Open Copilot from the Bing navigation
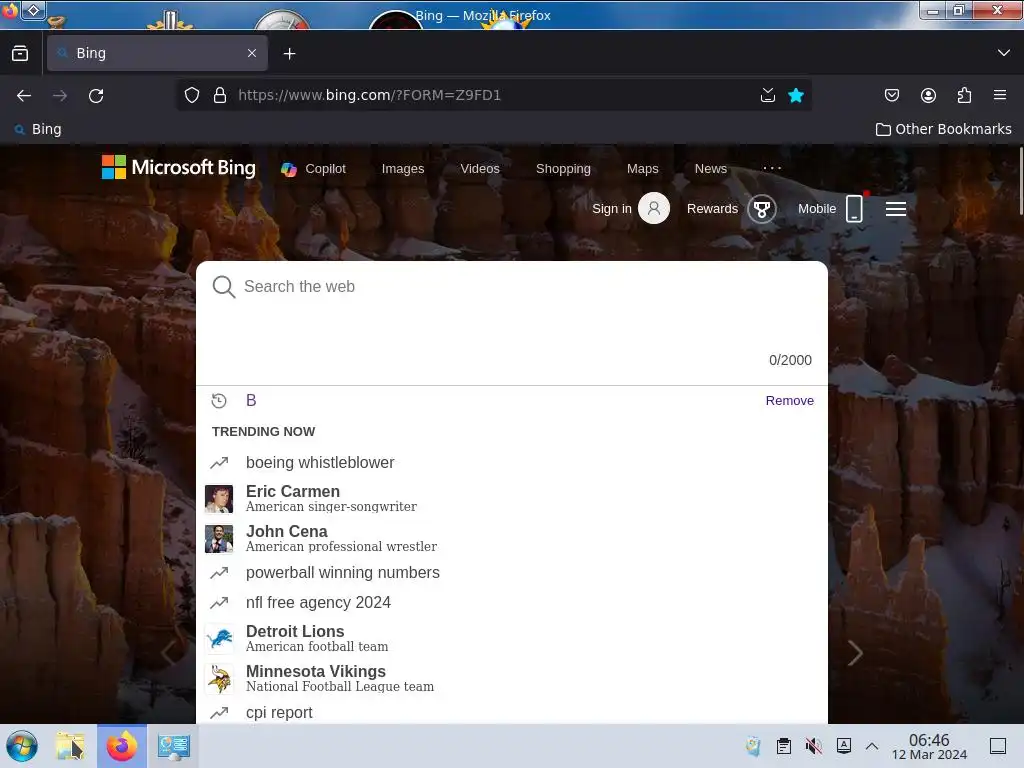The image size is (1024, 768). tap(313, 169)
